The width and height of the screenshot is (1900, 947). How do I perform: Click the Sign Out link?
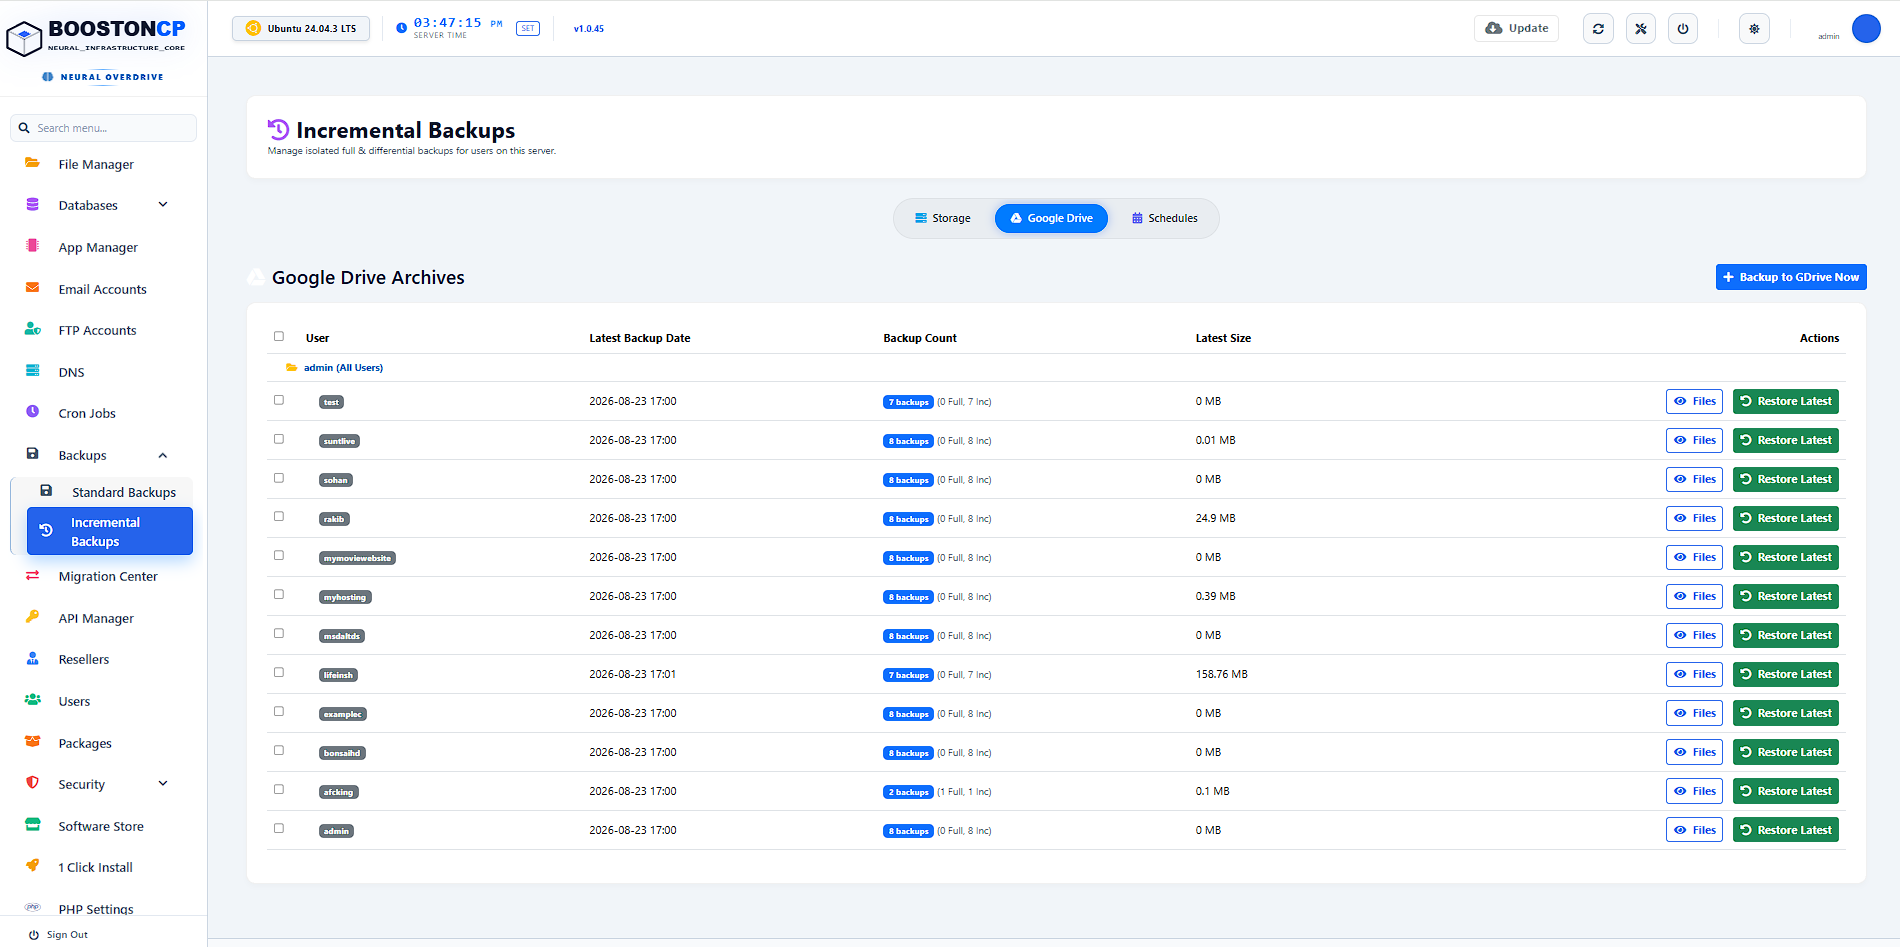[x=58, y=935]
